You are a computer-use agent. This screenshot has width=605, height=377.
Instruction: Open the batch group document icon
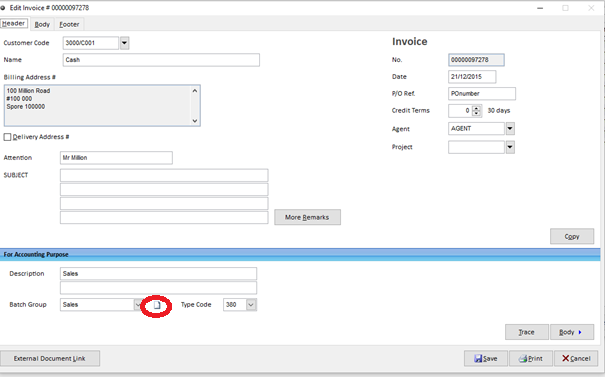[x=157, y=305]
